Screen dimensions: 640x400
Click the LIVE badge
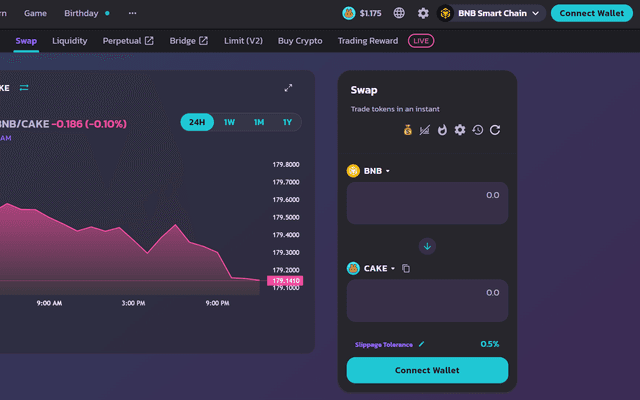pos(421,41)
